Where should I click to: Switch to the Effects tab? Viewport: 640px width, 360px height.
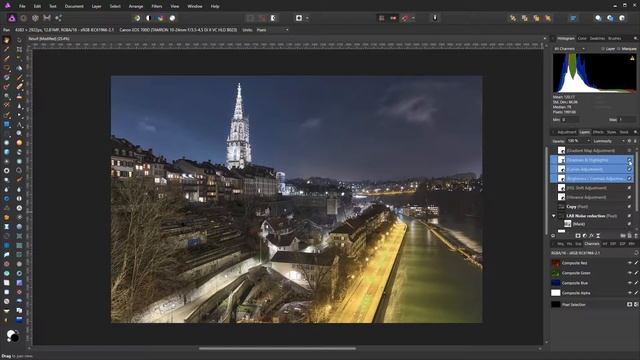598,132
